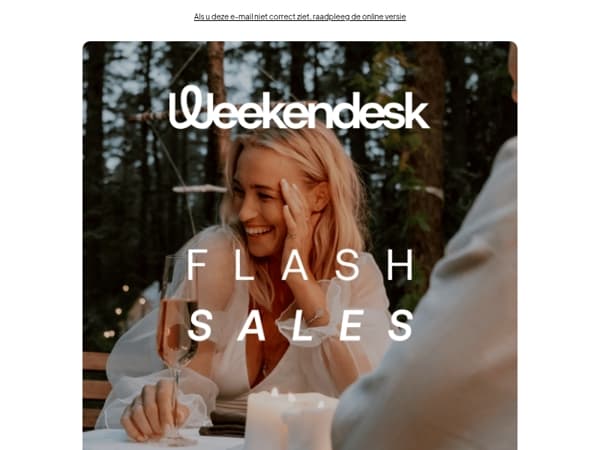The width and height of the screenshot is (600, 450).
Task: Click the lit candles on the table
Action: 291,419
